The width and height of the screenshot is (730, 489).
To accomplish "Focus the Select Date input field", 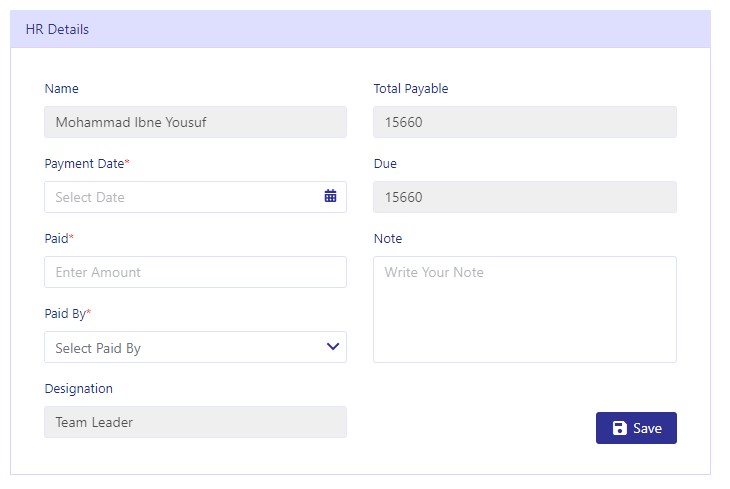I will [195, 197].
